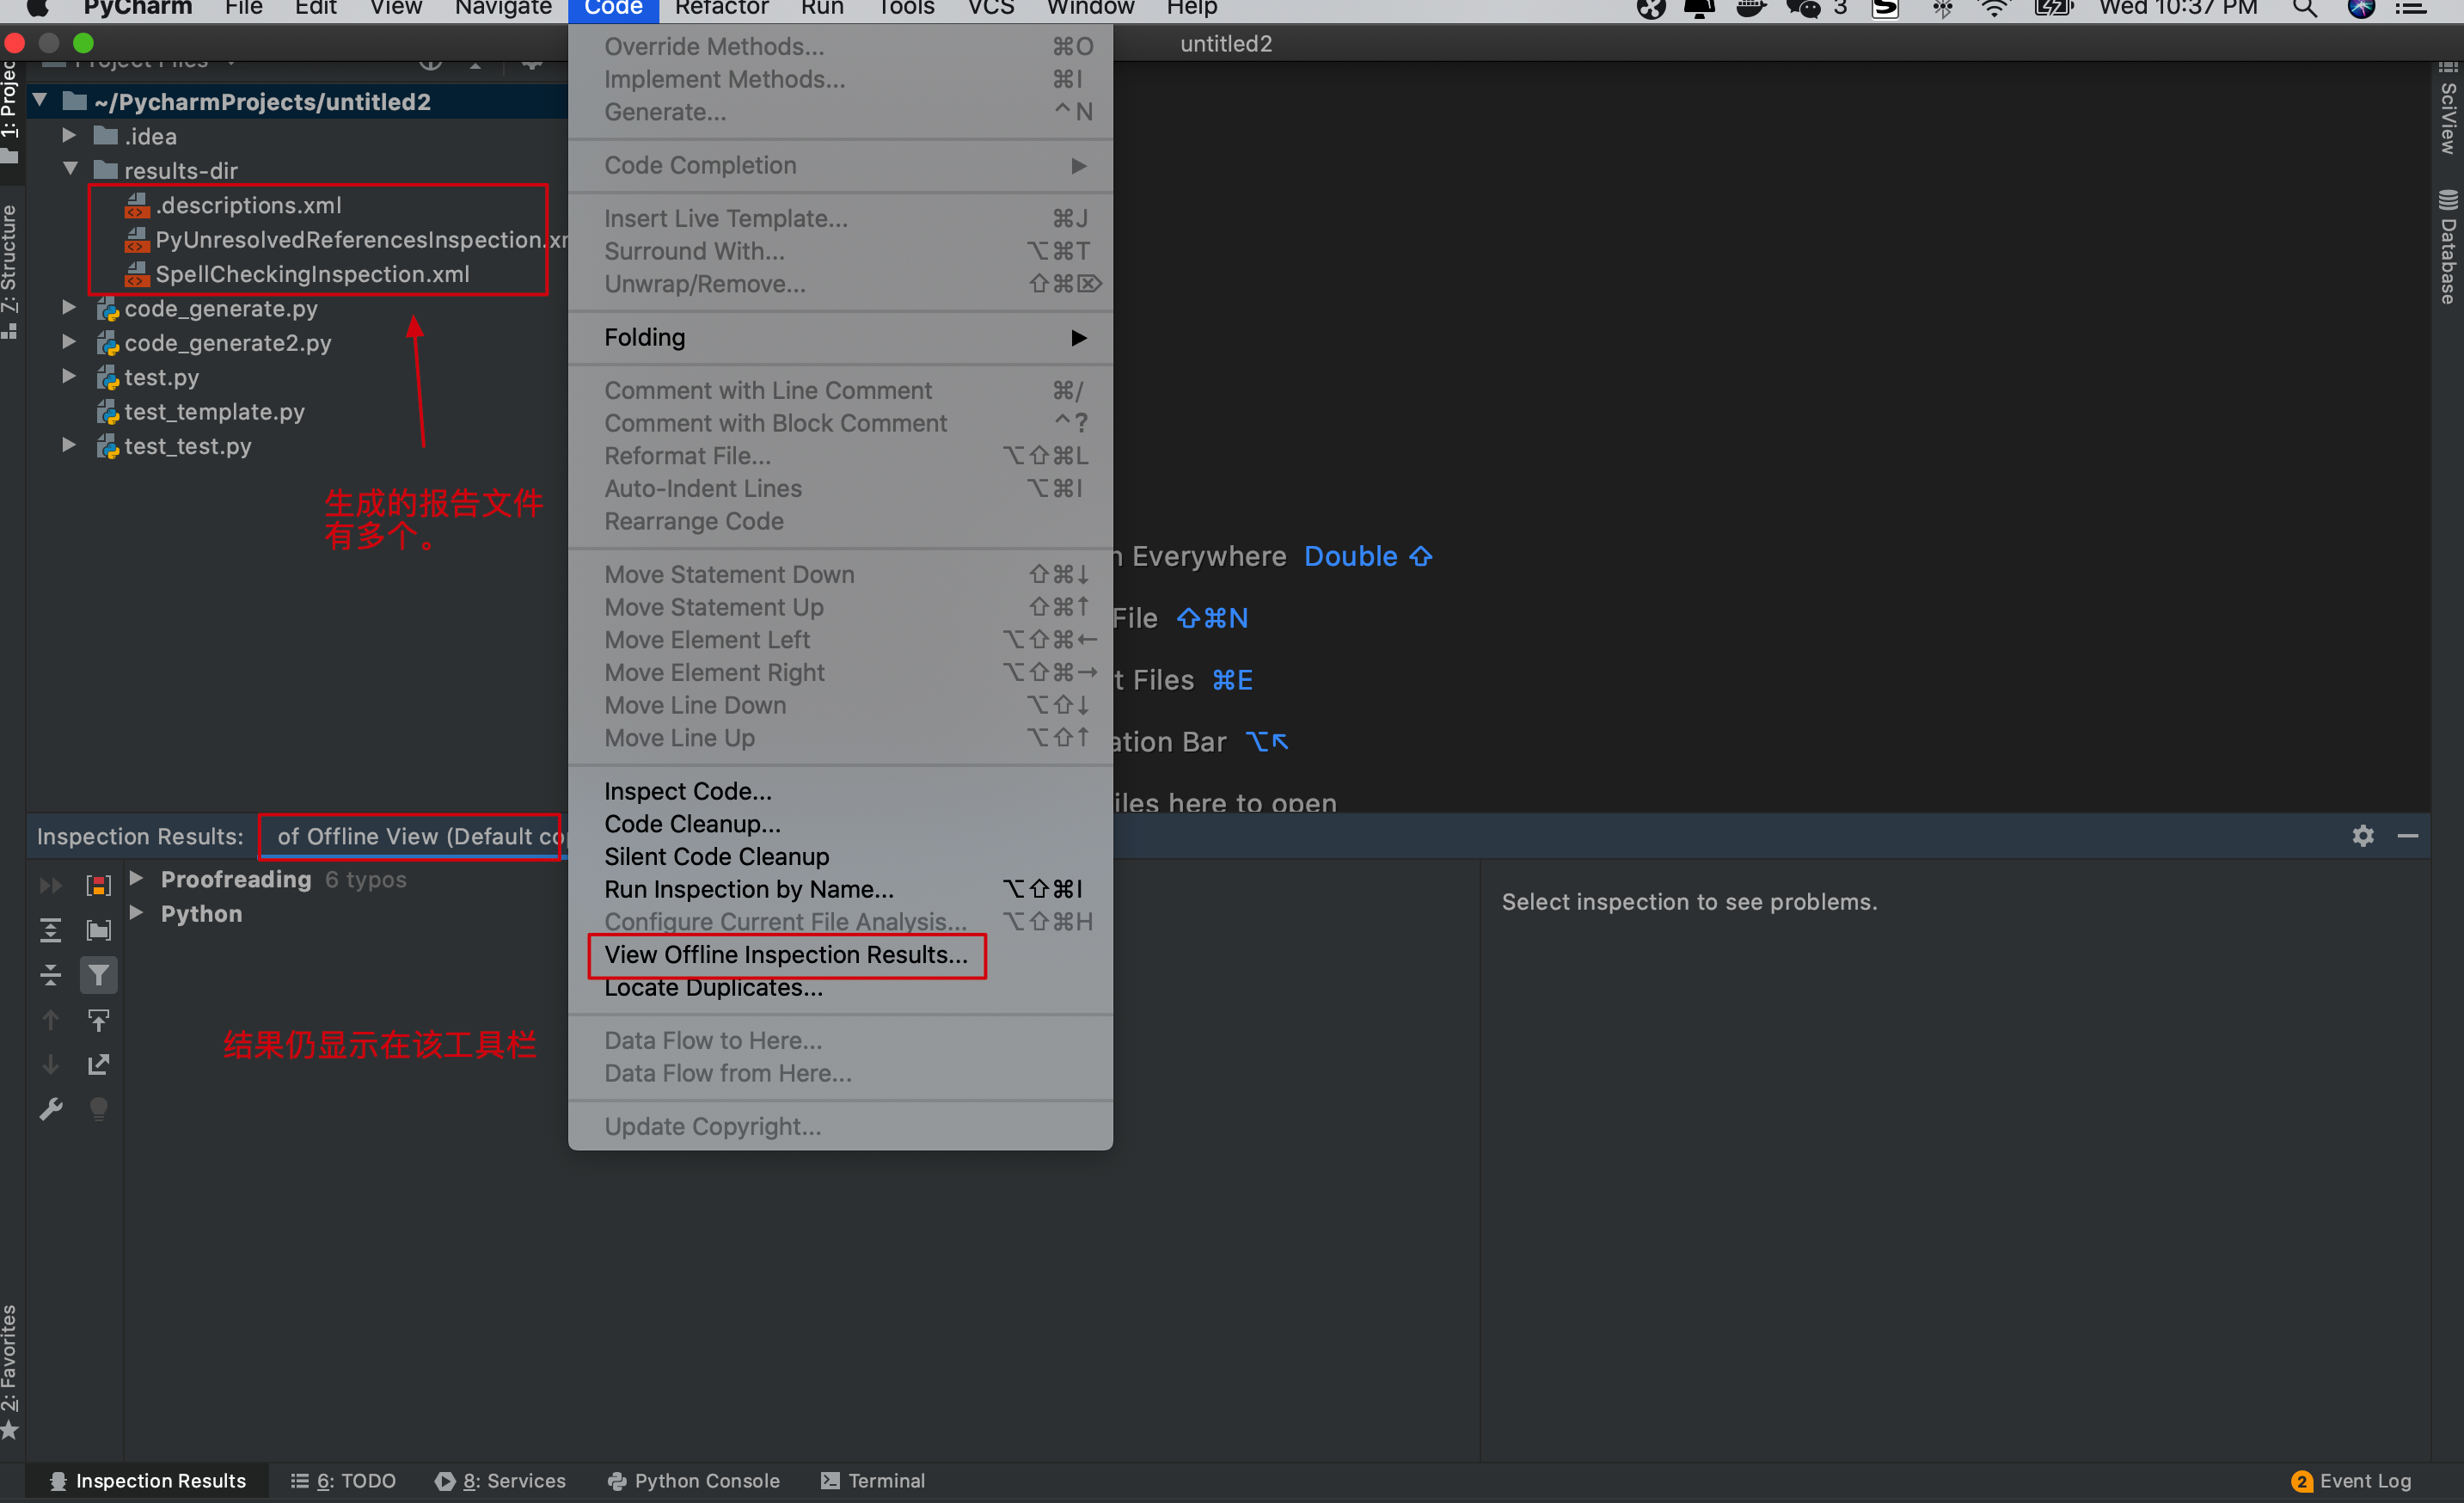Open the Database side tool window
This screenshot has height=1503, width=2464.
[x=2448, y=246]
